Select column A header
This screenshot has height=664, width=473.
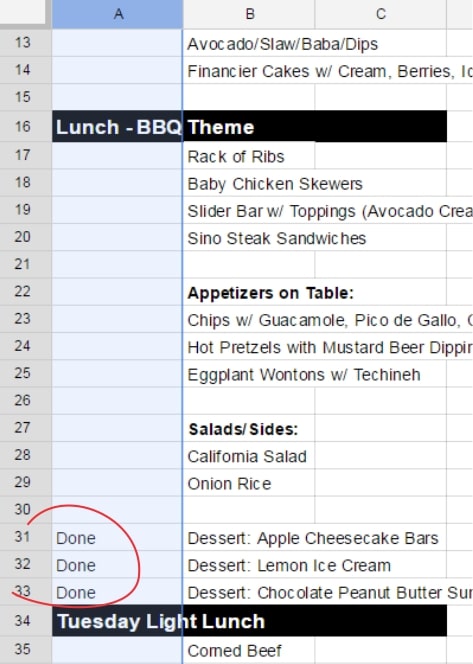[x=118, y=14]
